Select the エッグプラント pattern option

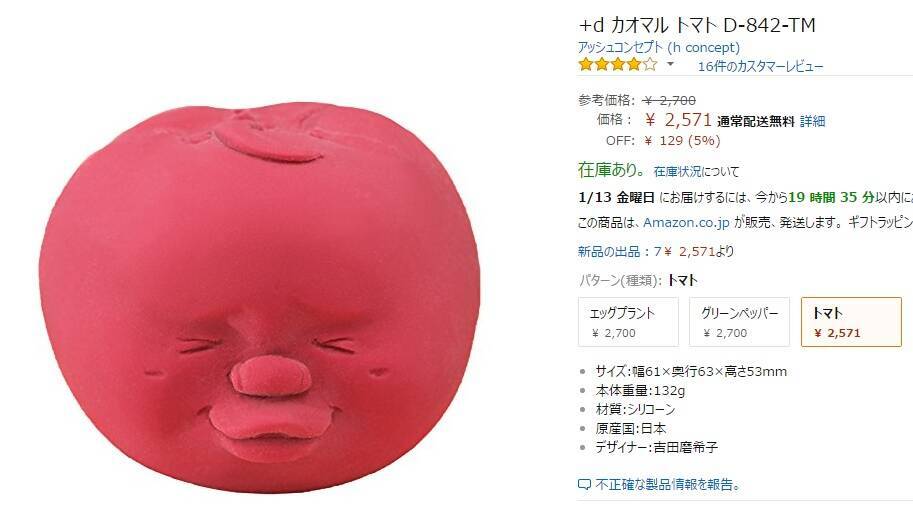pyautogui.click(x=628, y=322)
